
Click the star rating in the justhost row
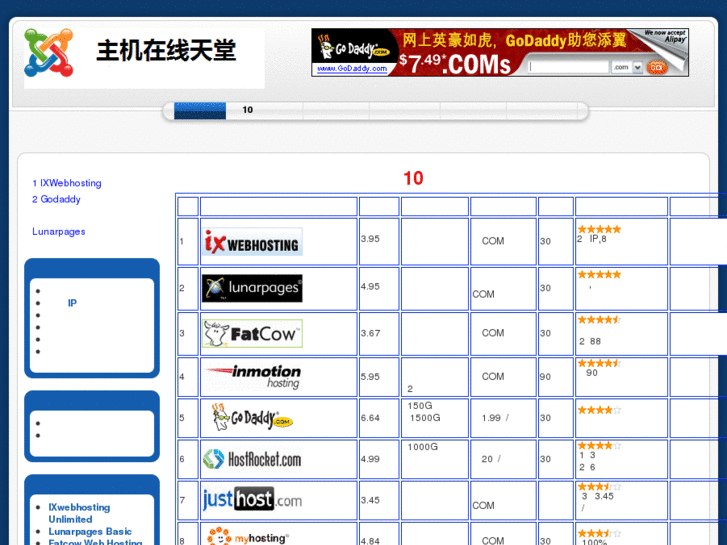pyautogui.click(x=599, y=487)
